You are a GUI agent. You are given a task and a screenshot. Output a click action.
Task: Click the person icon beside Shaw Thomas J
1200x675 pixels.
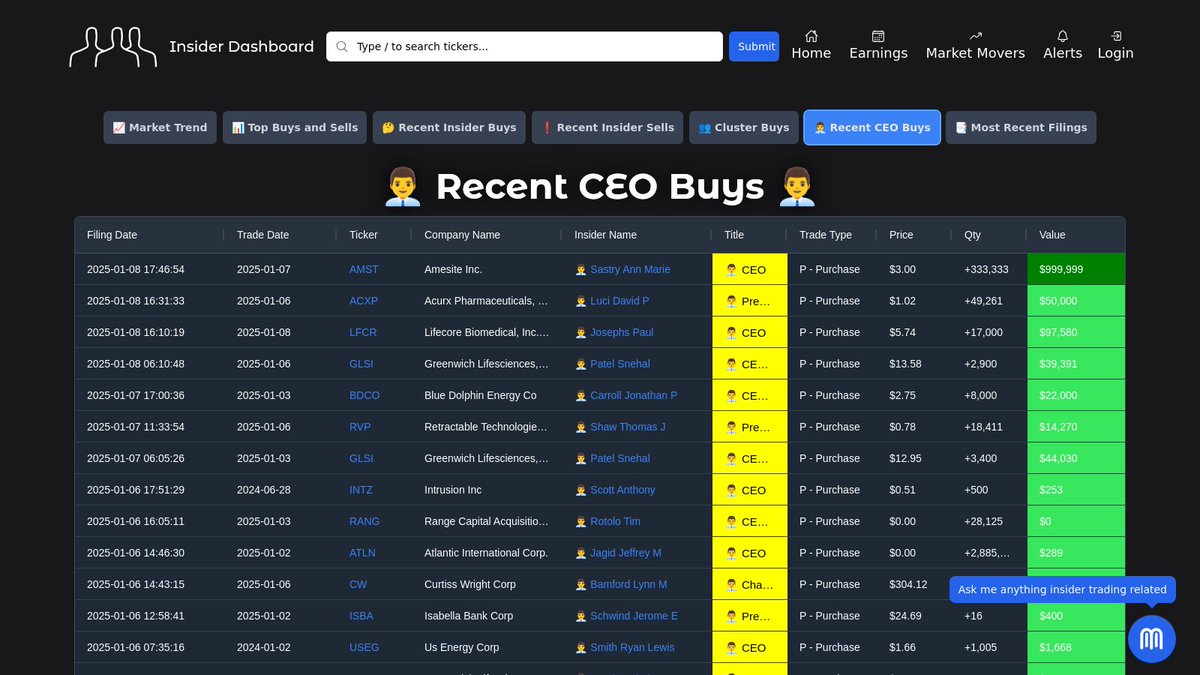click(x=581, y=427)
